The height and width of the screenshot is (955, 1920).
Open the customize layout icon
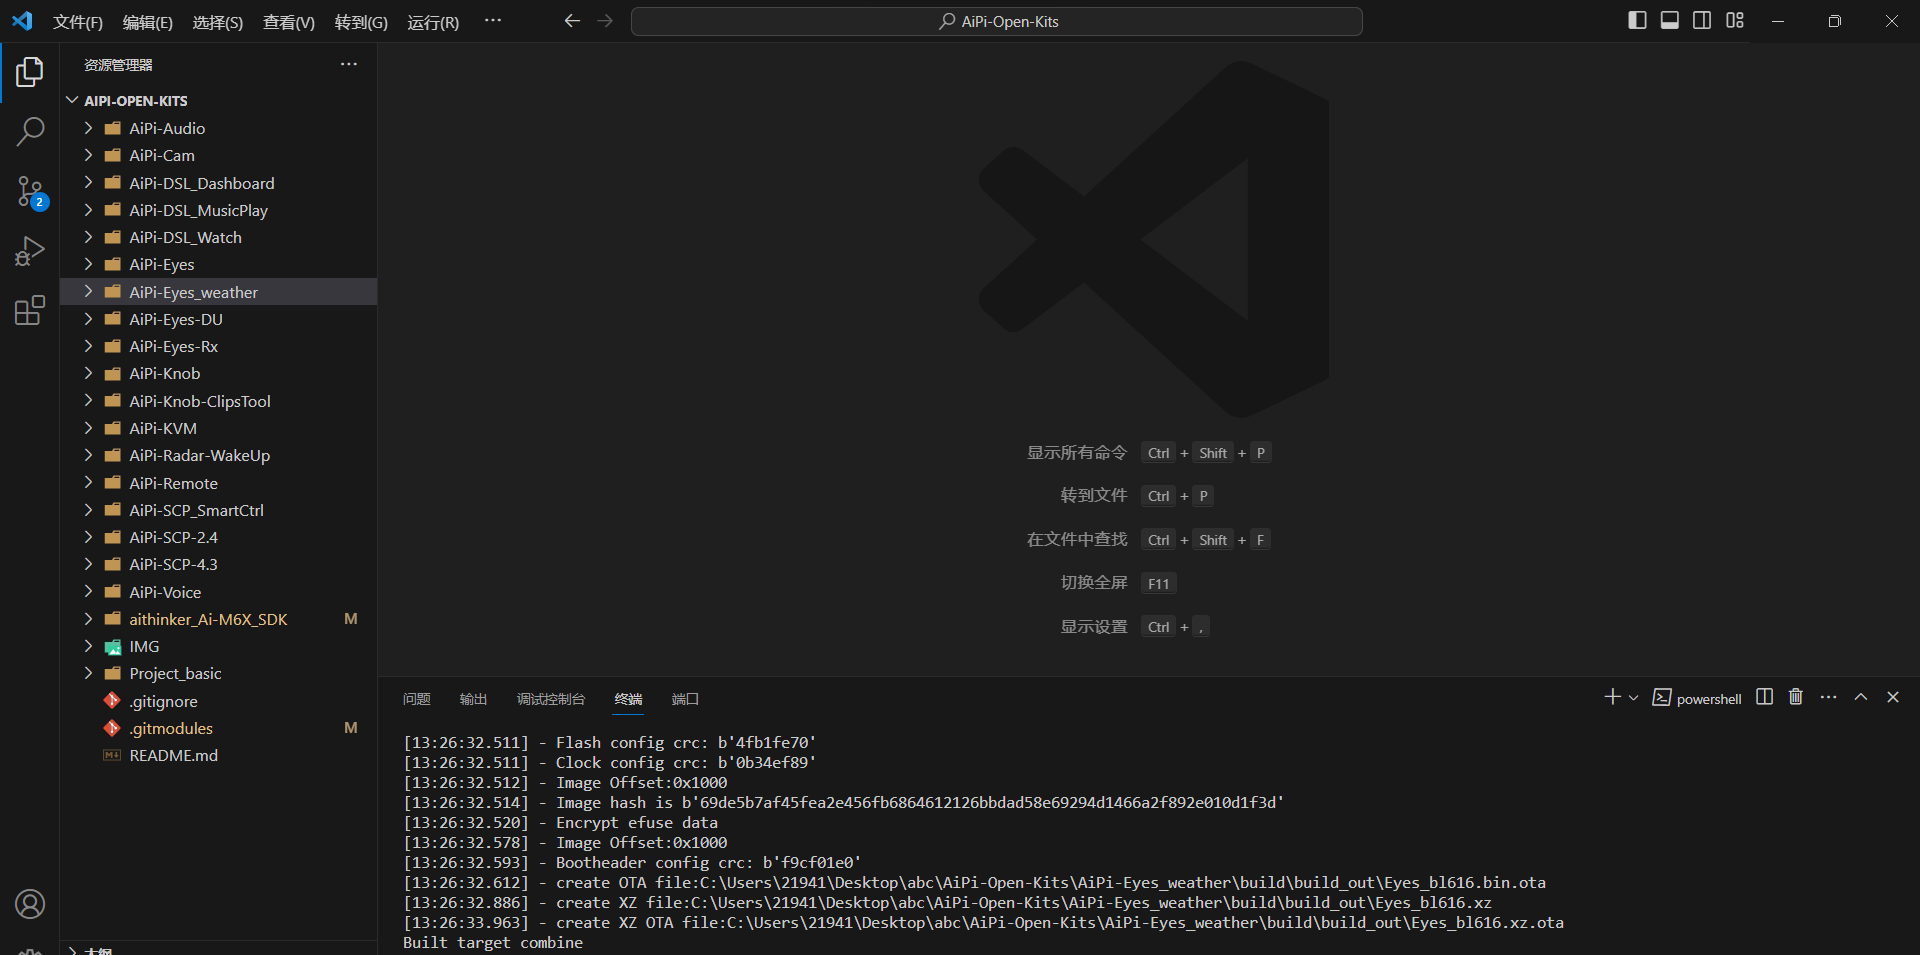click(x=1735, y=20)
